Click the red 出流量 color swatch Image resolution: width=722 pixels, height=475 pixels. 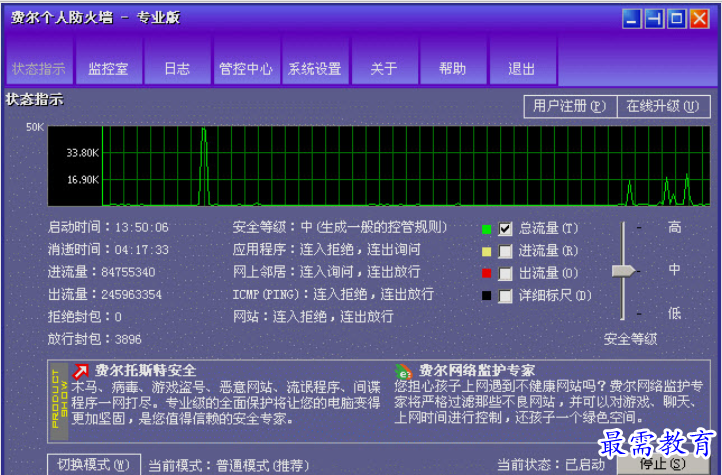(x=486, y=273)
